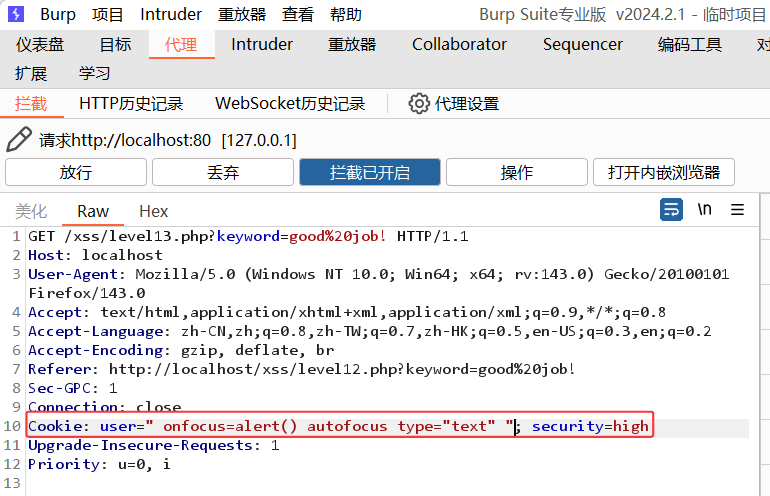Screen dimensions: 770x496
Task: Toggle the word wrap icon in editor
Action: click(x=671, y=210)
